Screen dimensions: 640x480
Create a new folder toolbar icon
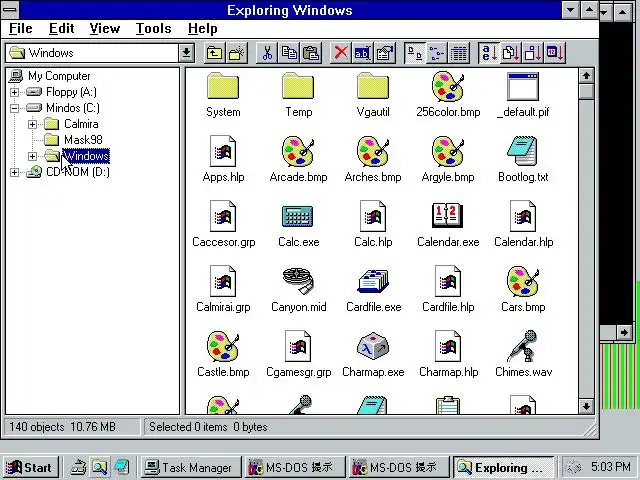click(x=237, y=53)
